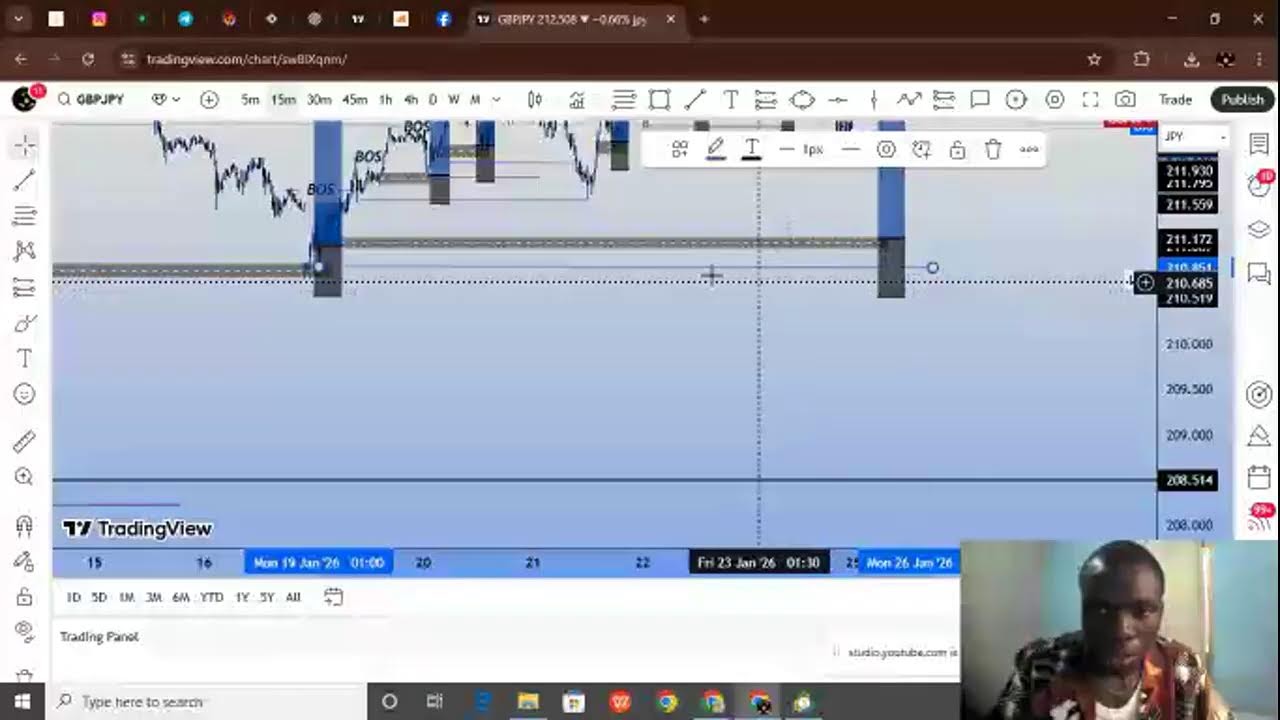Add an alert on the selected drawing
Viewport: 1280px width, 720px height.
(922, 150)
